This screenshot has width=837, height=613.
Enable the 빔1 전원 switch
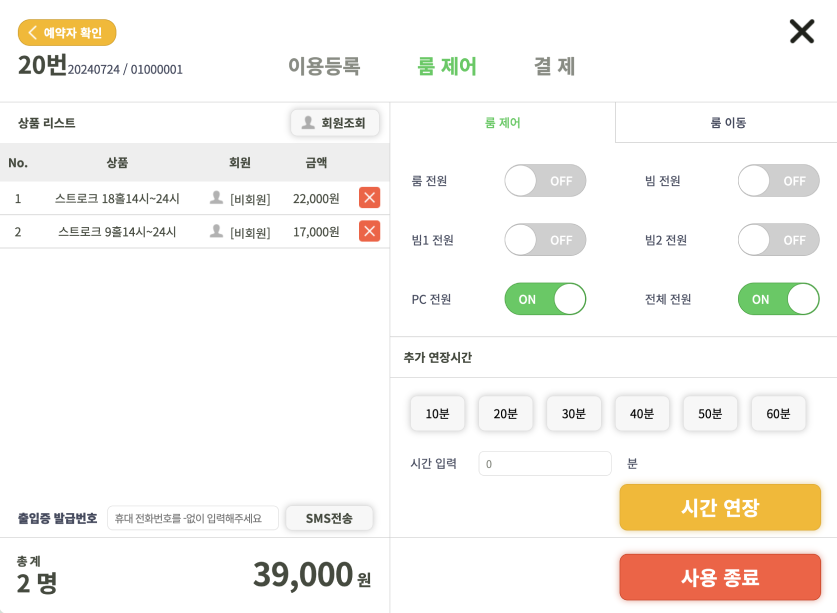point(545,240)
